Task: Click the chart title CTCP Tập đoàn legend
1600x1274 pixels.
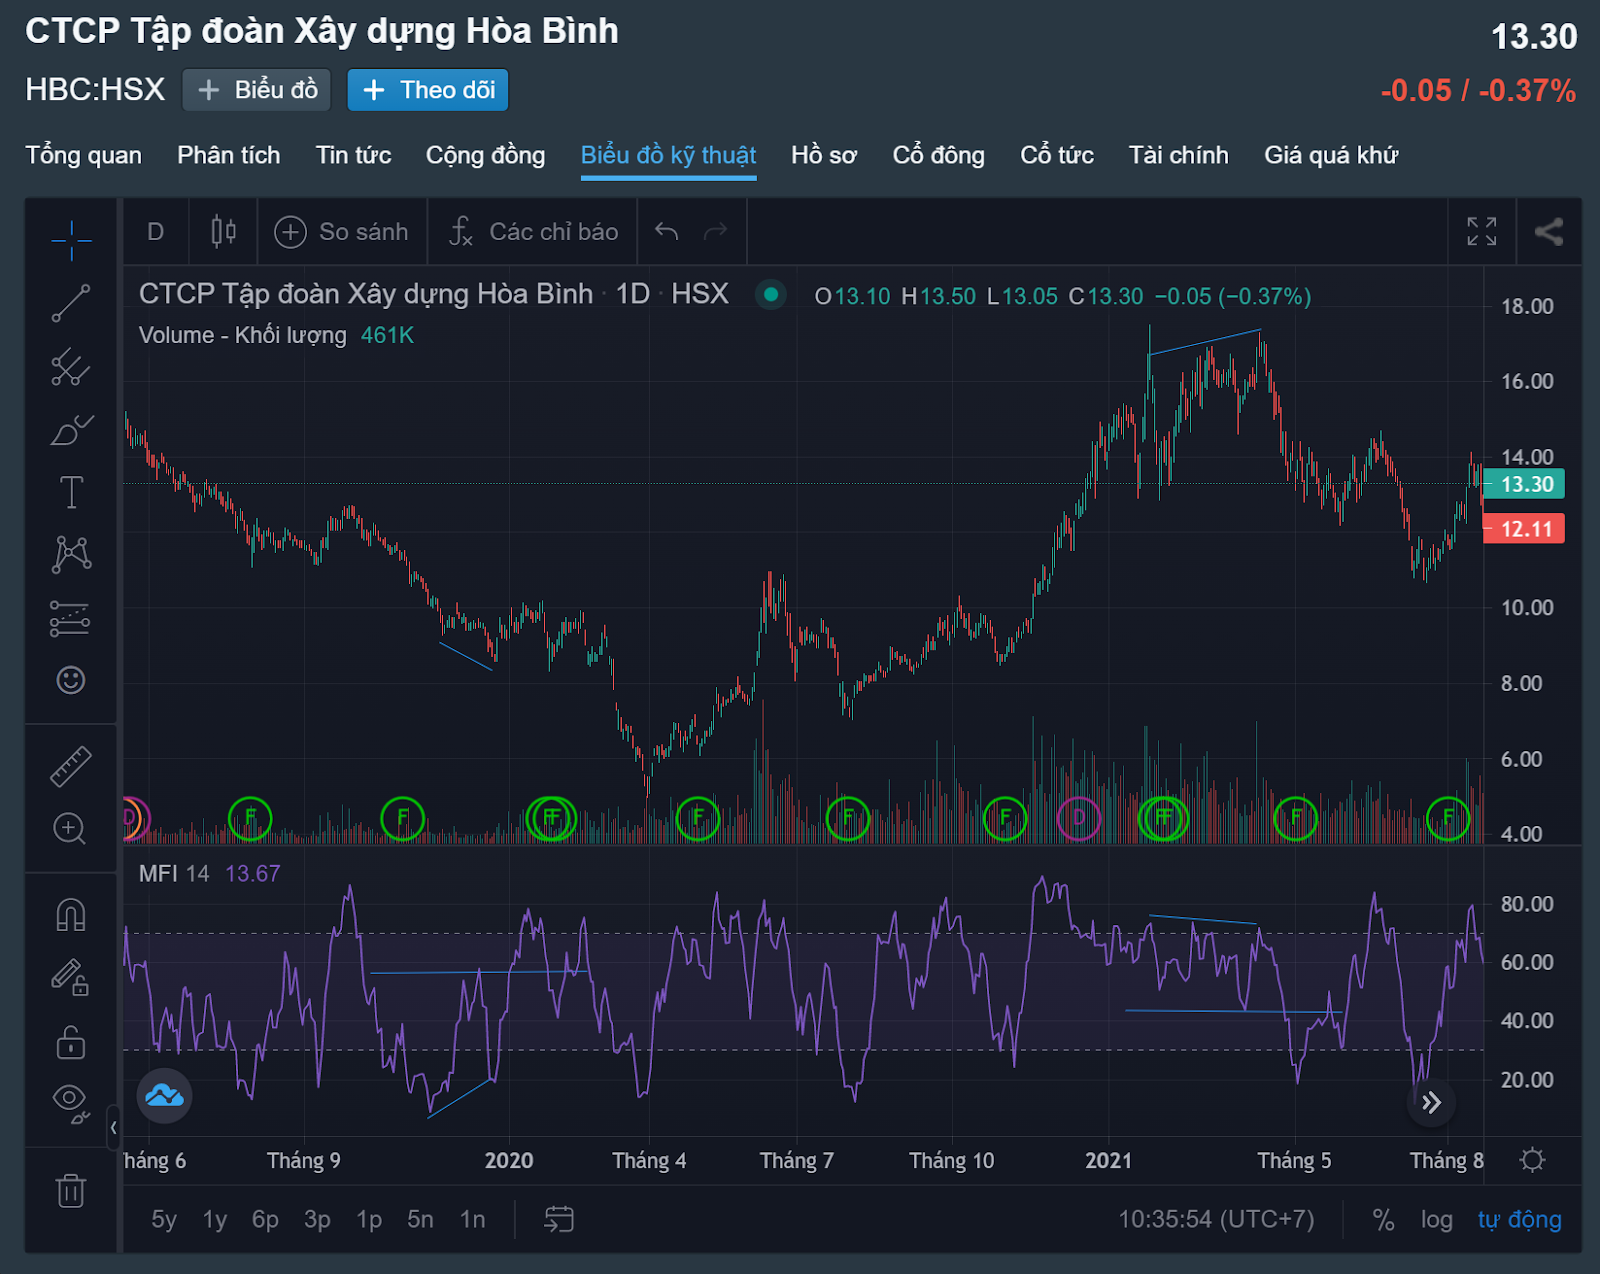Action: tap(366, 294)
